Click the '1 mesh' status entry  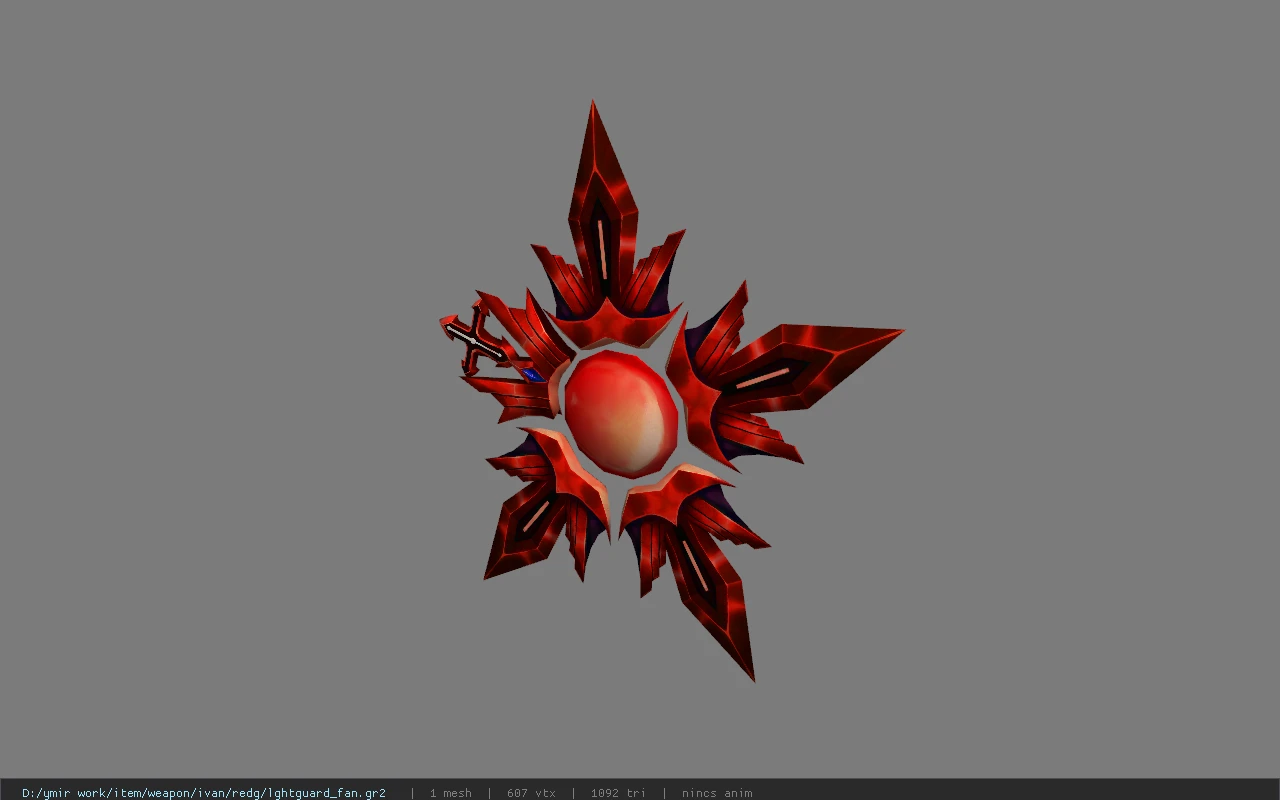(x=451, y=793)
